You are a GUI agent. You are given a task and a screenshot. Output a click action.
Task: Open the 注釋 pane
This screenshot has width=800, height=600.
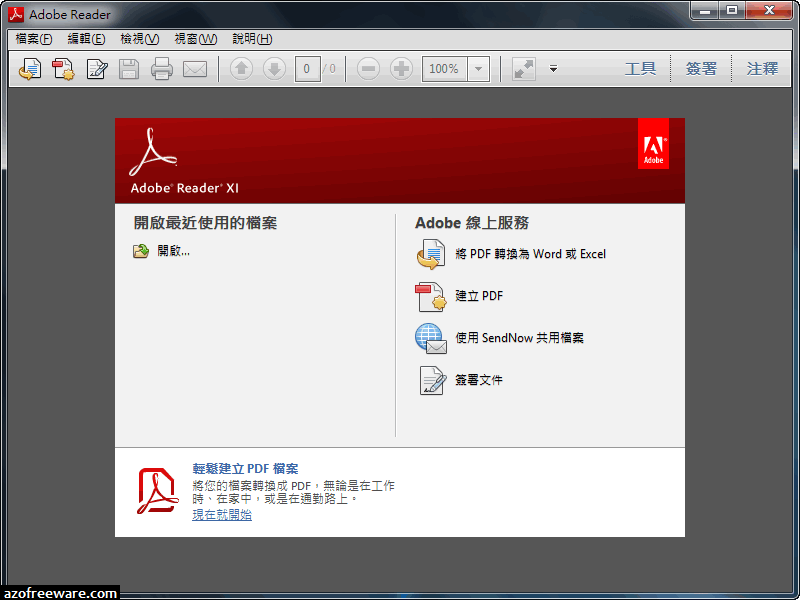coord(762,69)
